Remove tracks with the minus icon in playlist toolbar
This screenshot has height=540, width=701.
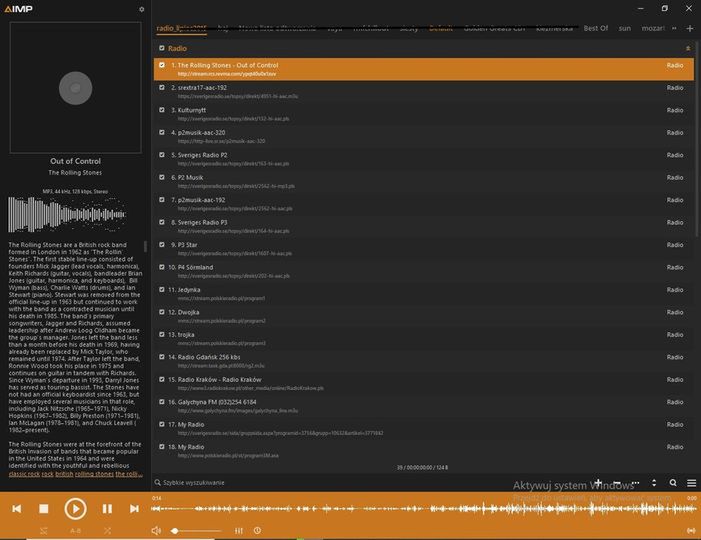pos(617,483)
